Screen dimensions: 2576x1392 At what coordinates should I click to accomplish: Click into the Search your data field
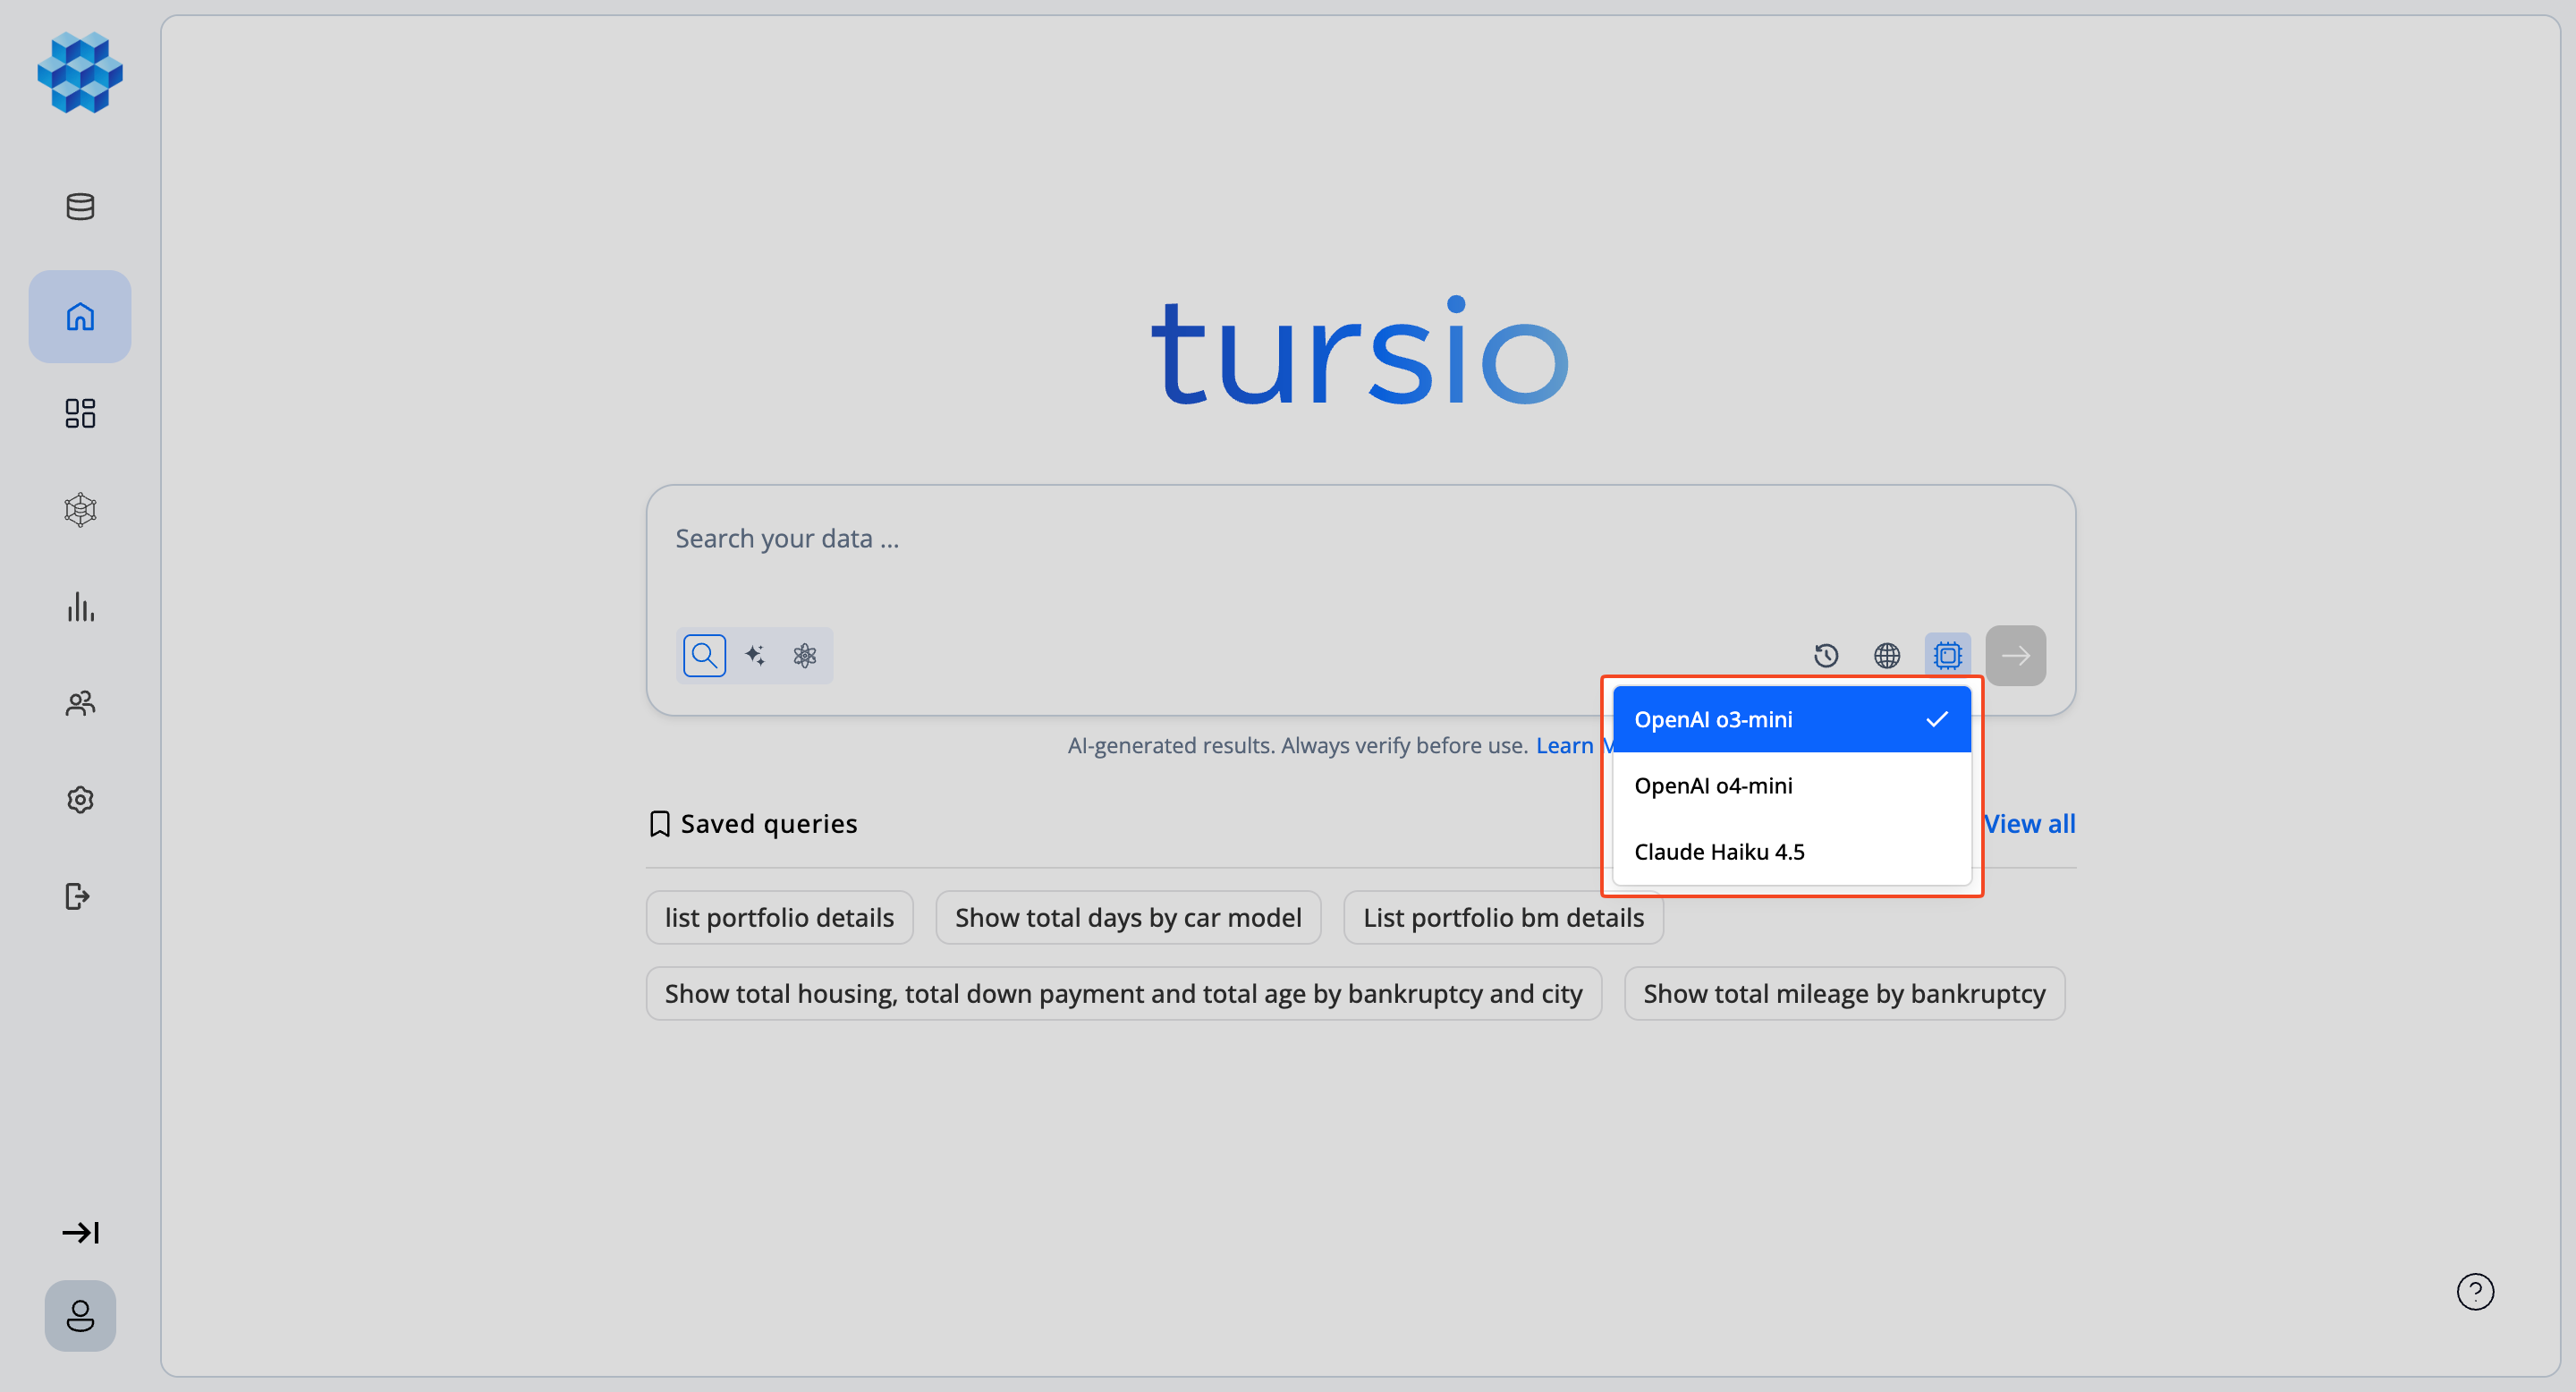(1360, 540)
